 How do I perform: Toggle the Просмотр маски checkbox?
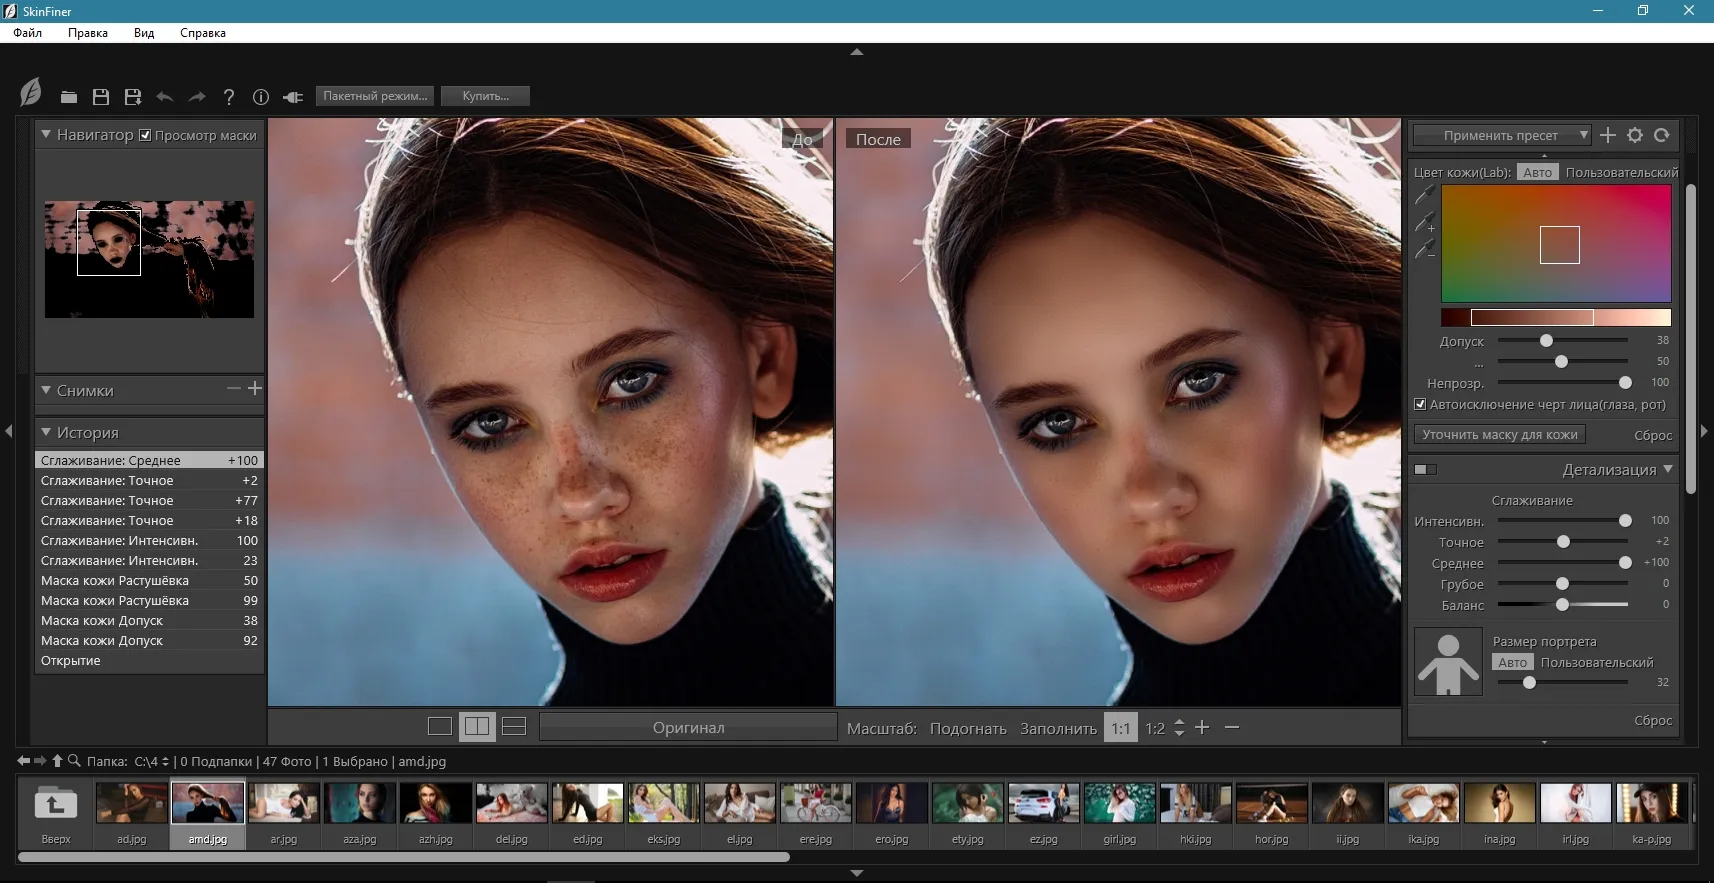(145, 135)
